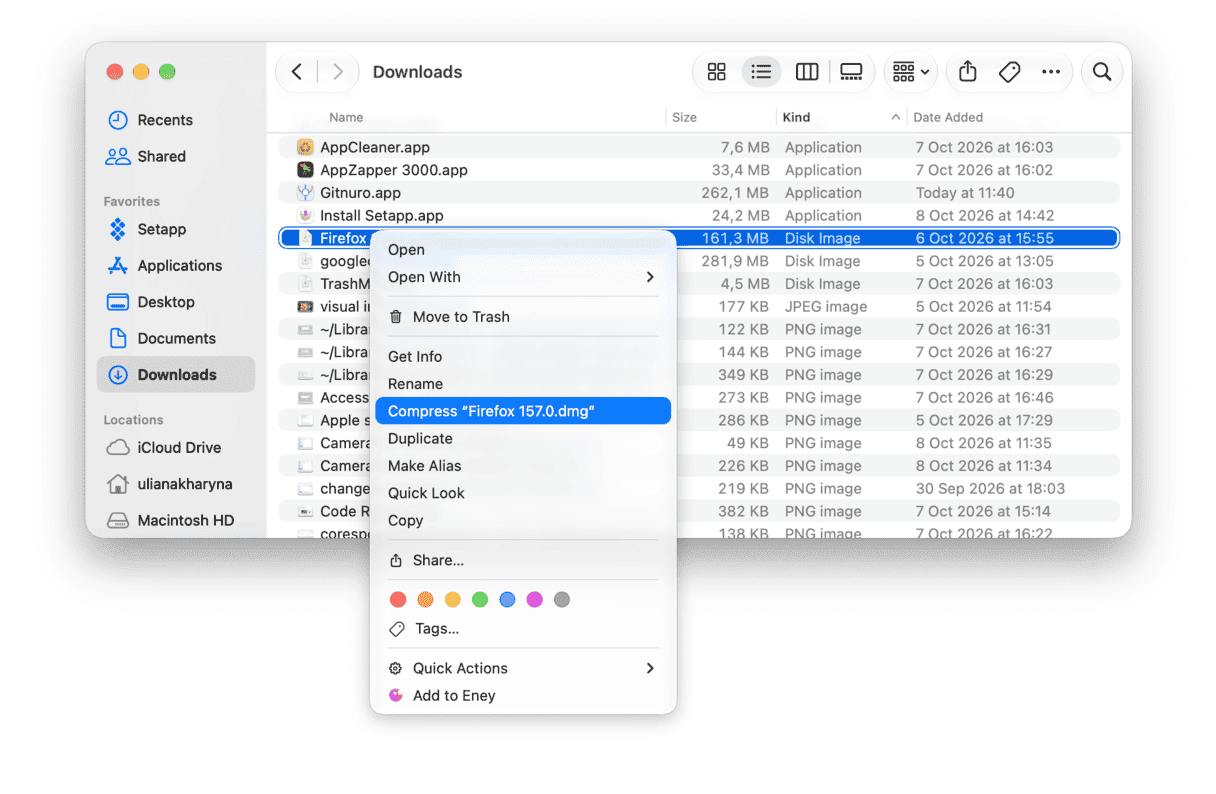Select the AppZapper 3000.app file name
1216x794 pixels.
pos(394,170)
